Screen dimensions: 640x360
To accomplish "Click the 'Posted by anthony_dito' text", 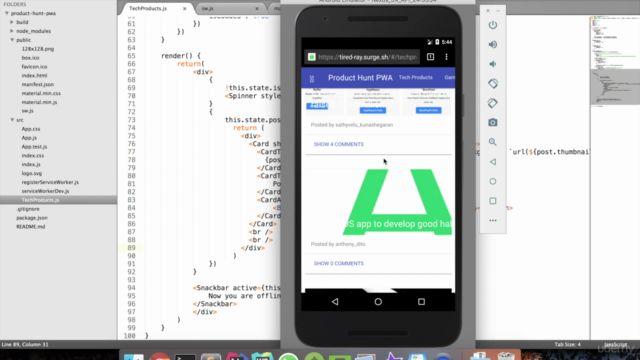I will click(338, 244).
